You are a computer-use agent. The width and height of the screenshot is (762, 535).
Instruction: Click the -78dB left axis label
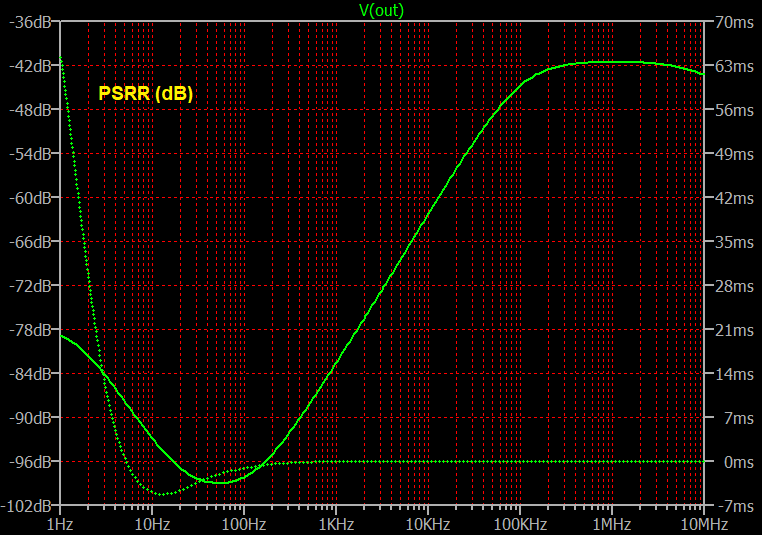tap(30, 330)
